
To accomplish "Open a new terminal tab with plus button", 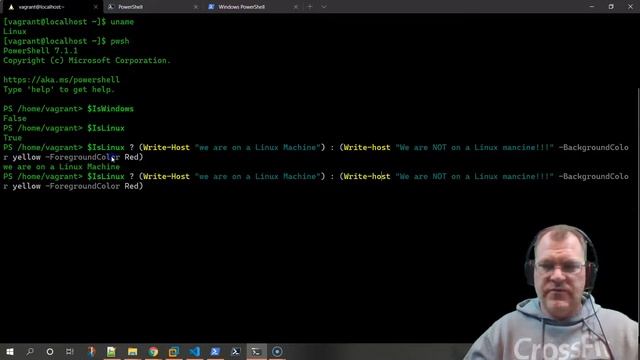I will pos(310,7).
